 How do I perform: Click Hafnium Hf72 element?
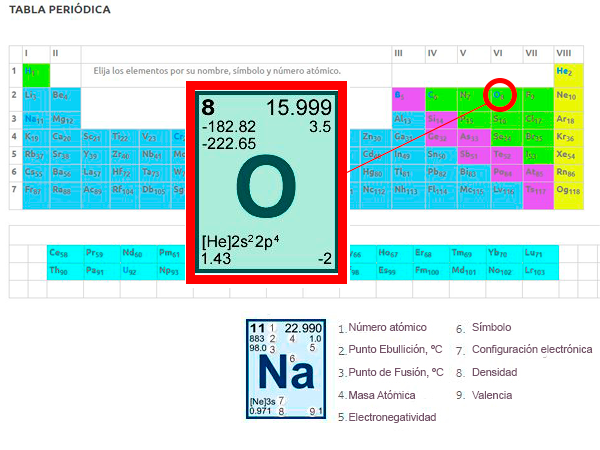click(125, 173)
